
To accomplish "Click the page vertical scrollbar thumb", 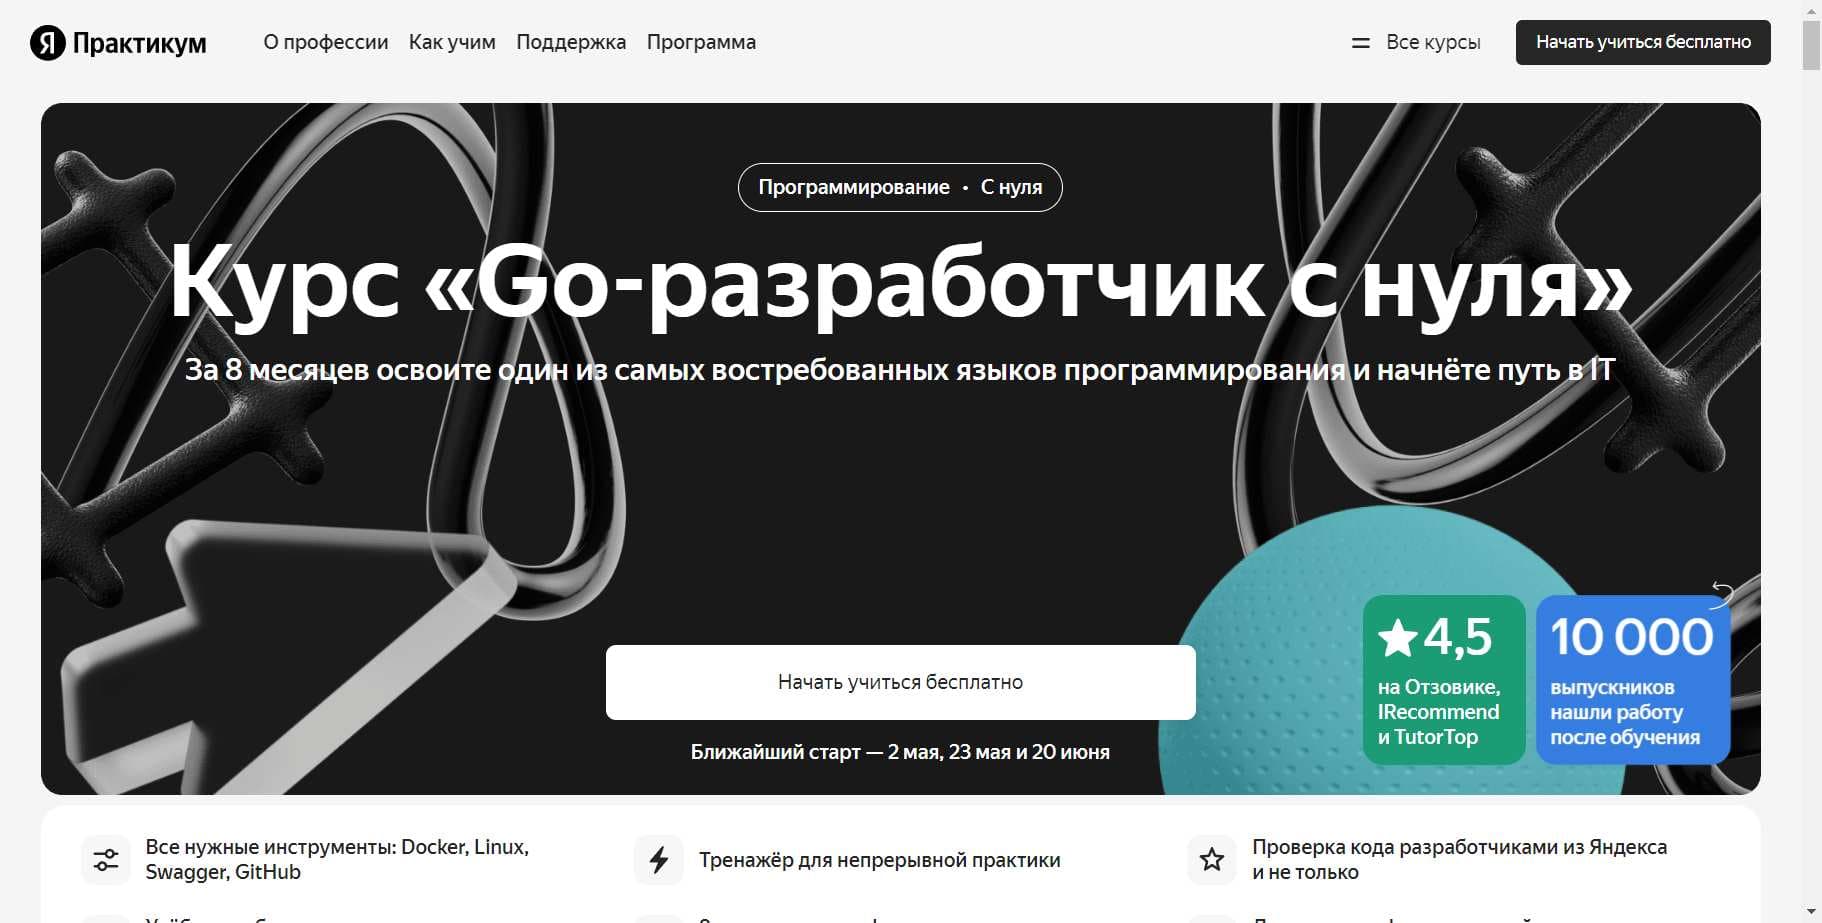I will (x=1811, y=45).
